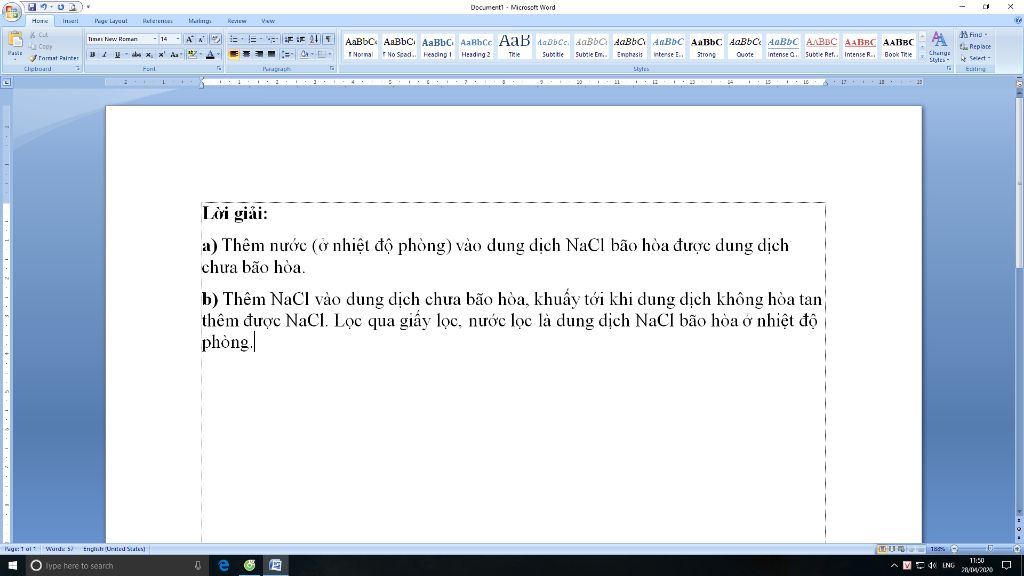The height and width of the screenshot is (576, 1024).
Task: Open the Select dropdown in Editing
Action: (976, 58)
